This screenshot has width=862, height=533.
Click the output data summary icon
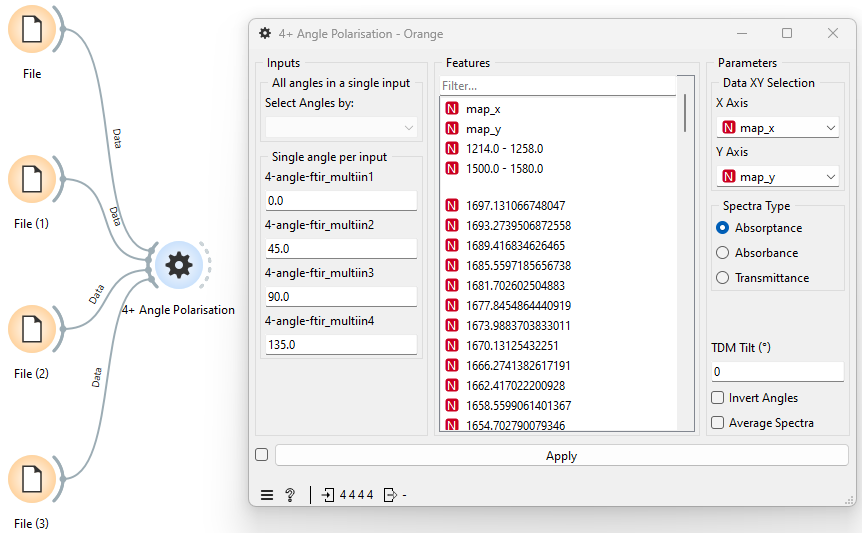pyautogui.click(x=390, y=495)
